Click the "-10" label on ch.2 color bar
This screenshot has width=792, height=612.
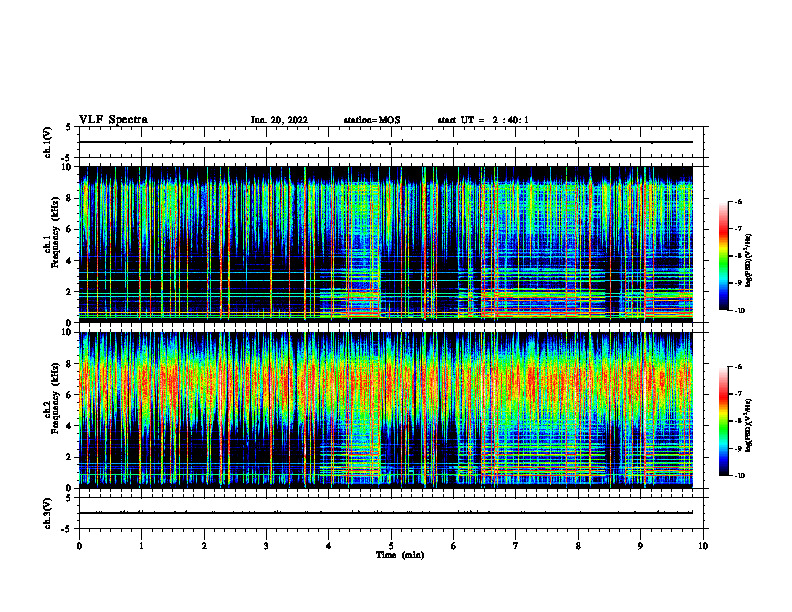[x=739, y=476]
